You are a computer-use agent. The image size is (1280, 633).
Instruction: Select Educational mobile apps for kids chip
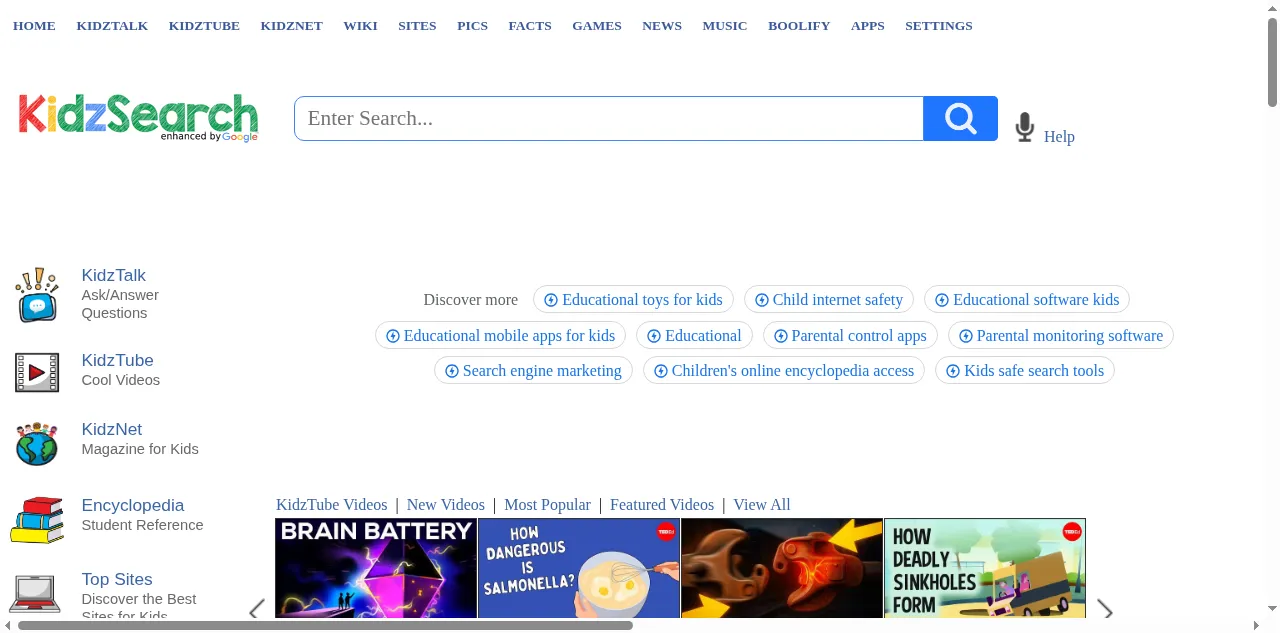pos(500,336)
